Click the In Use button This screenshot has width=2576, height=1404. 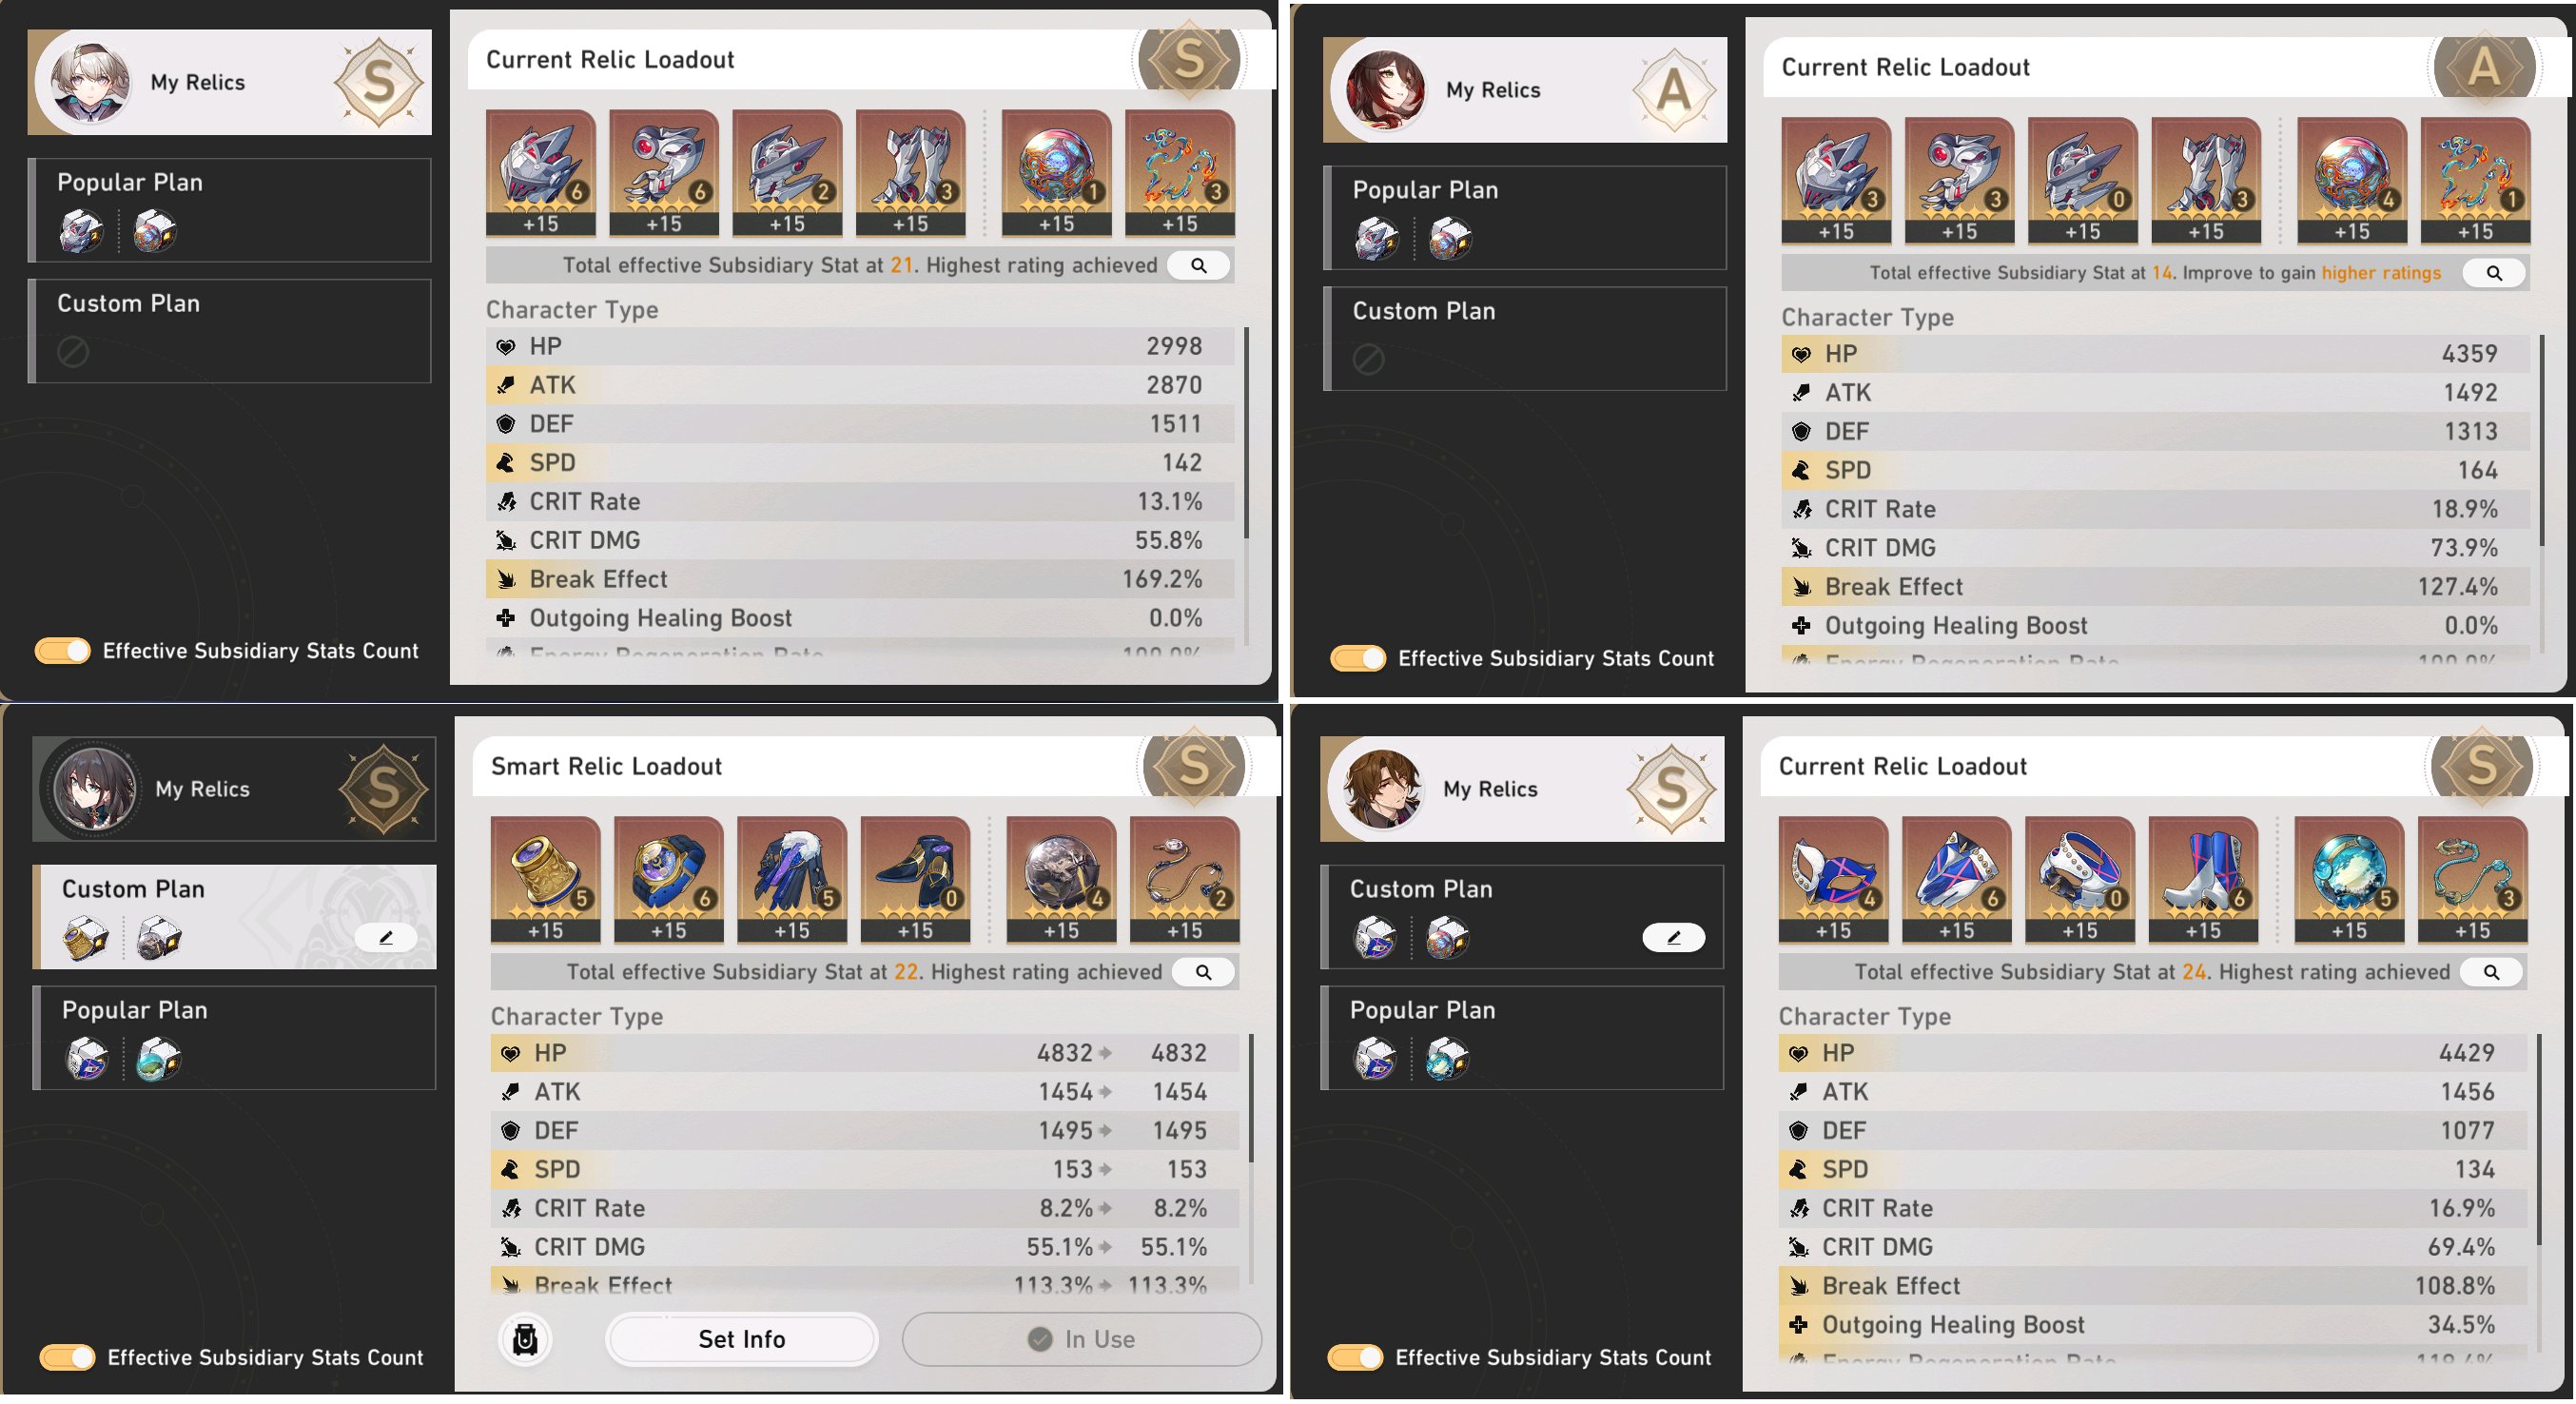click(1082, 1339)
